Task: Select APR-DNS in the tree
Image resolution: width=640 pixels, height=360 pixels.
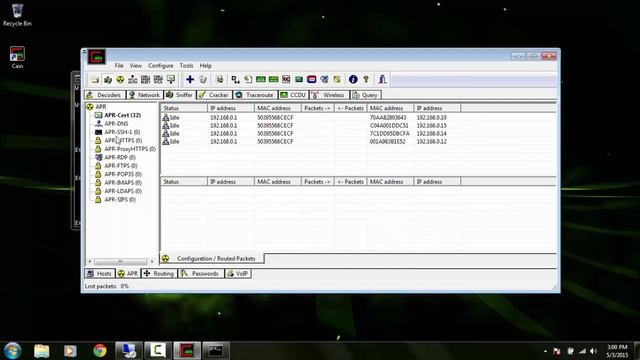Action: 116,123
